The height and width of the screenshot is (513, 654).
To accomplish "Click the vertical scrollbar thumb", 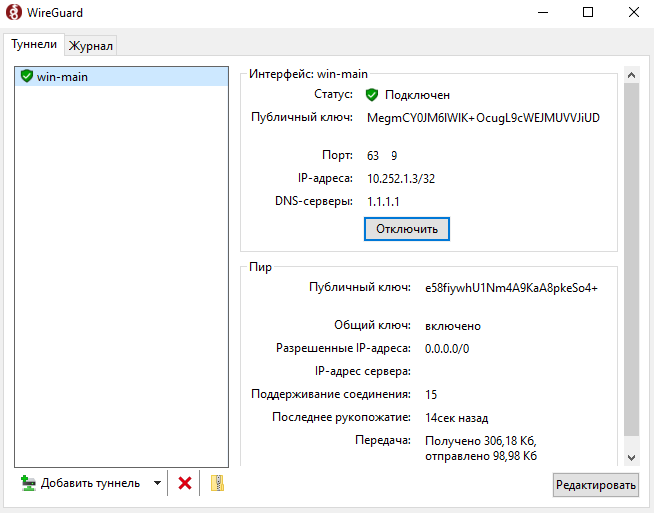I will 630,260.
